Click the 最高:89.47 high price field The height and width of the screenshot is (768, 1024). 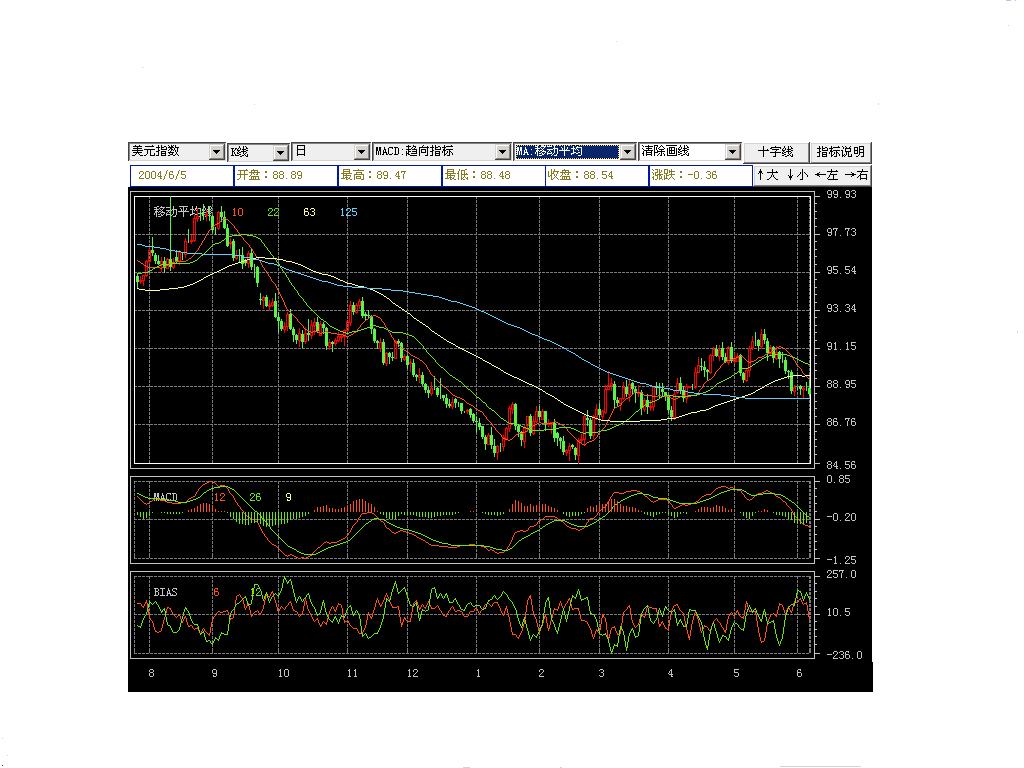coord(389,175)
